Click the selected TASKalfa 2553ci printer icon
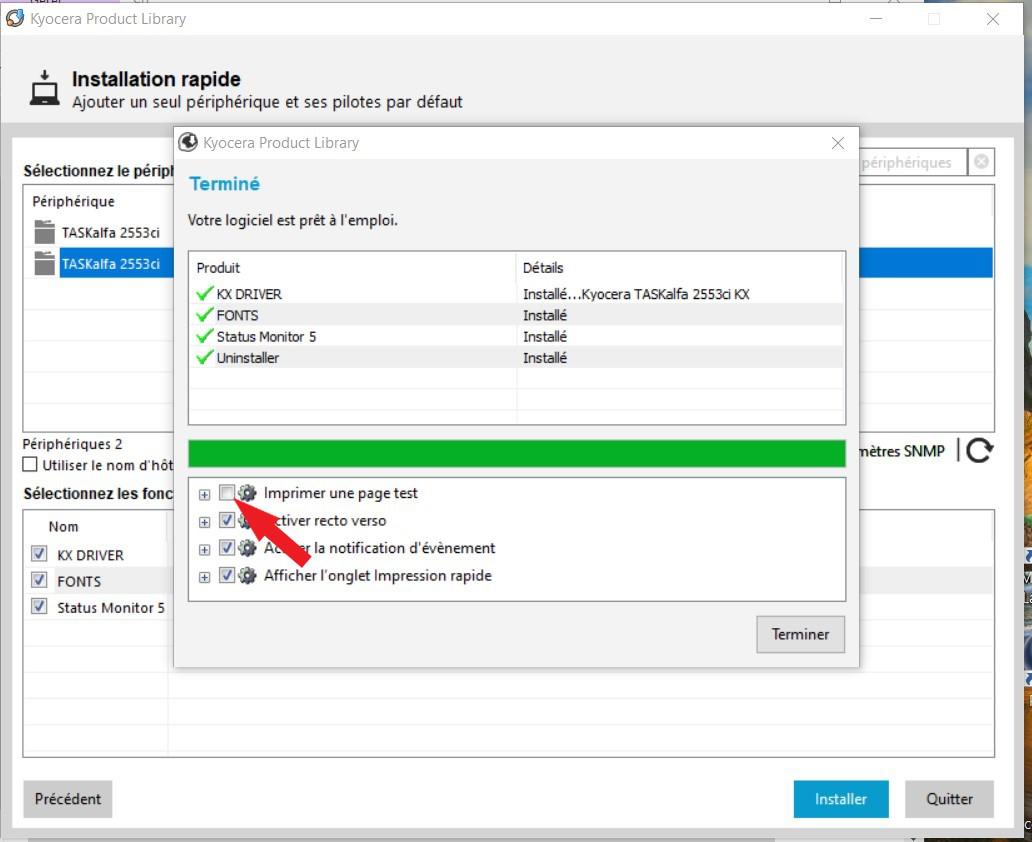Viewport: 1032px width, 842px height. point(44,264)
